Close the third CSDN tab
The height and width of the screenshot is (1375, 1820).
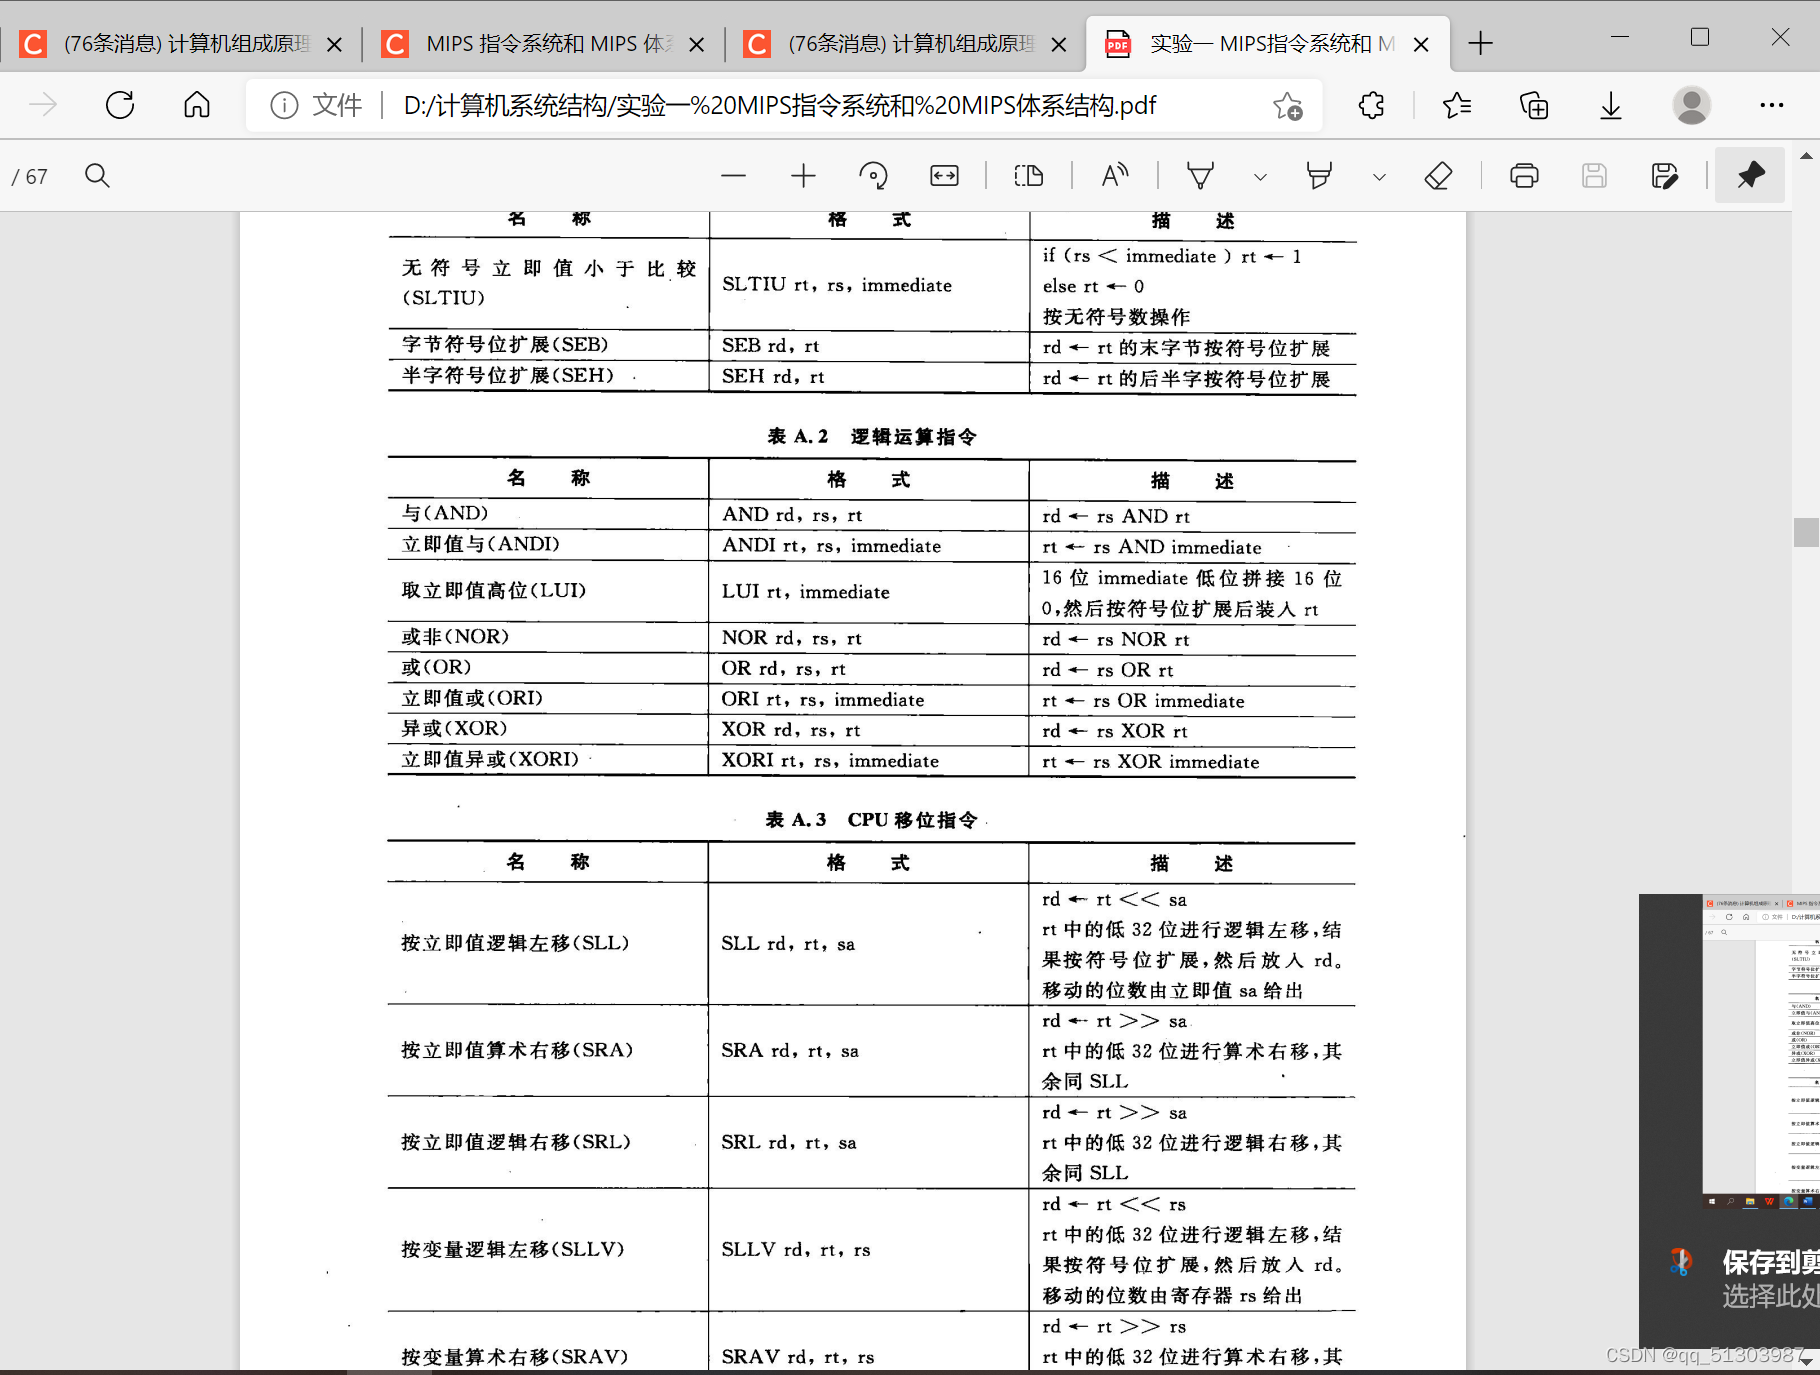click(1059, 45)
